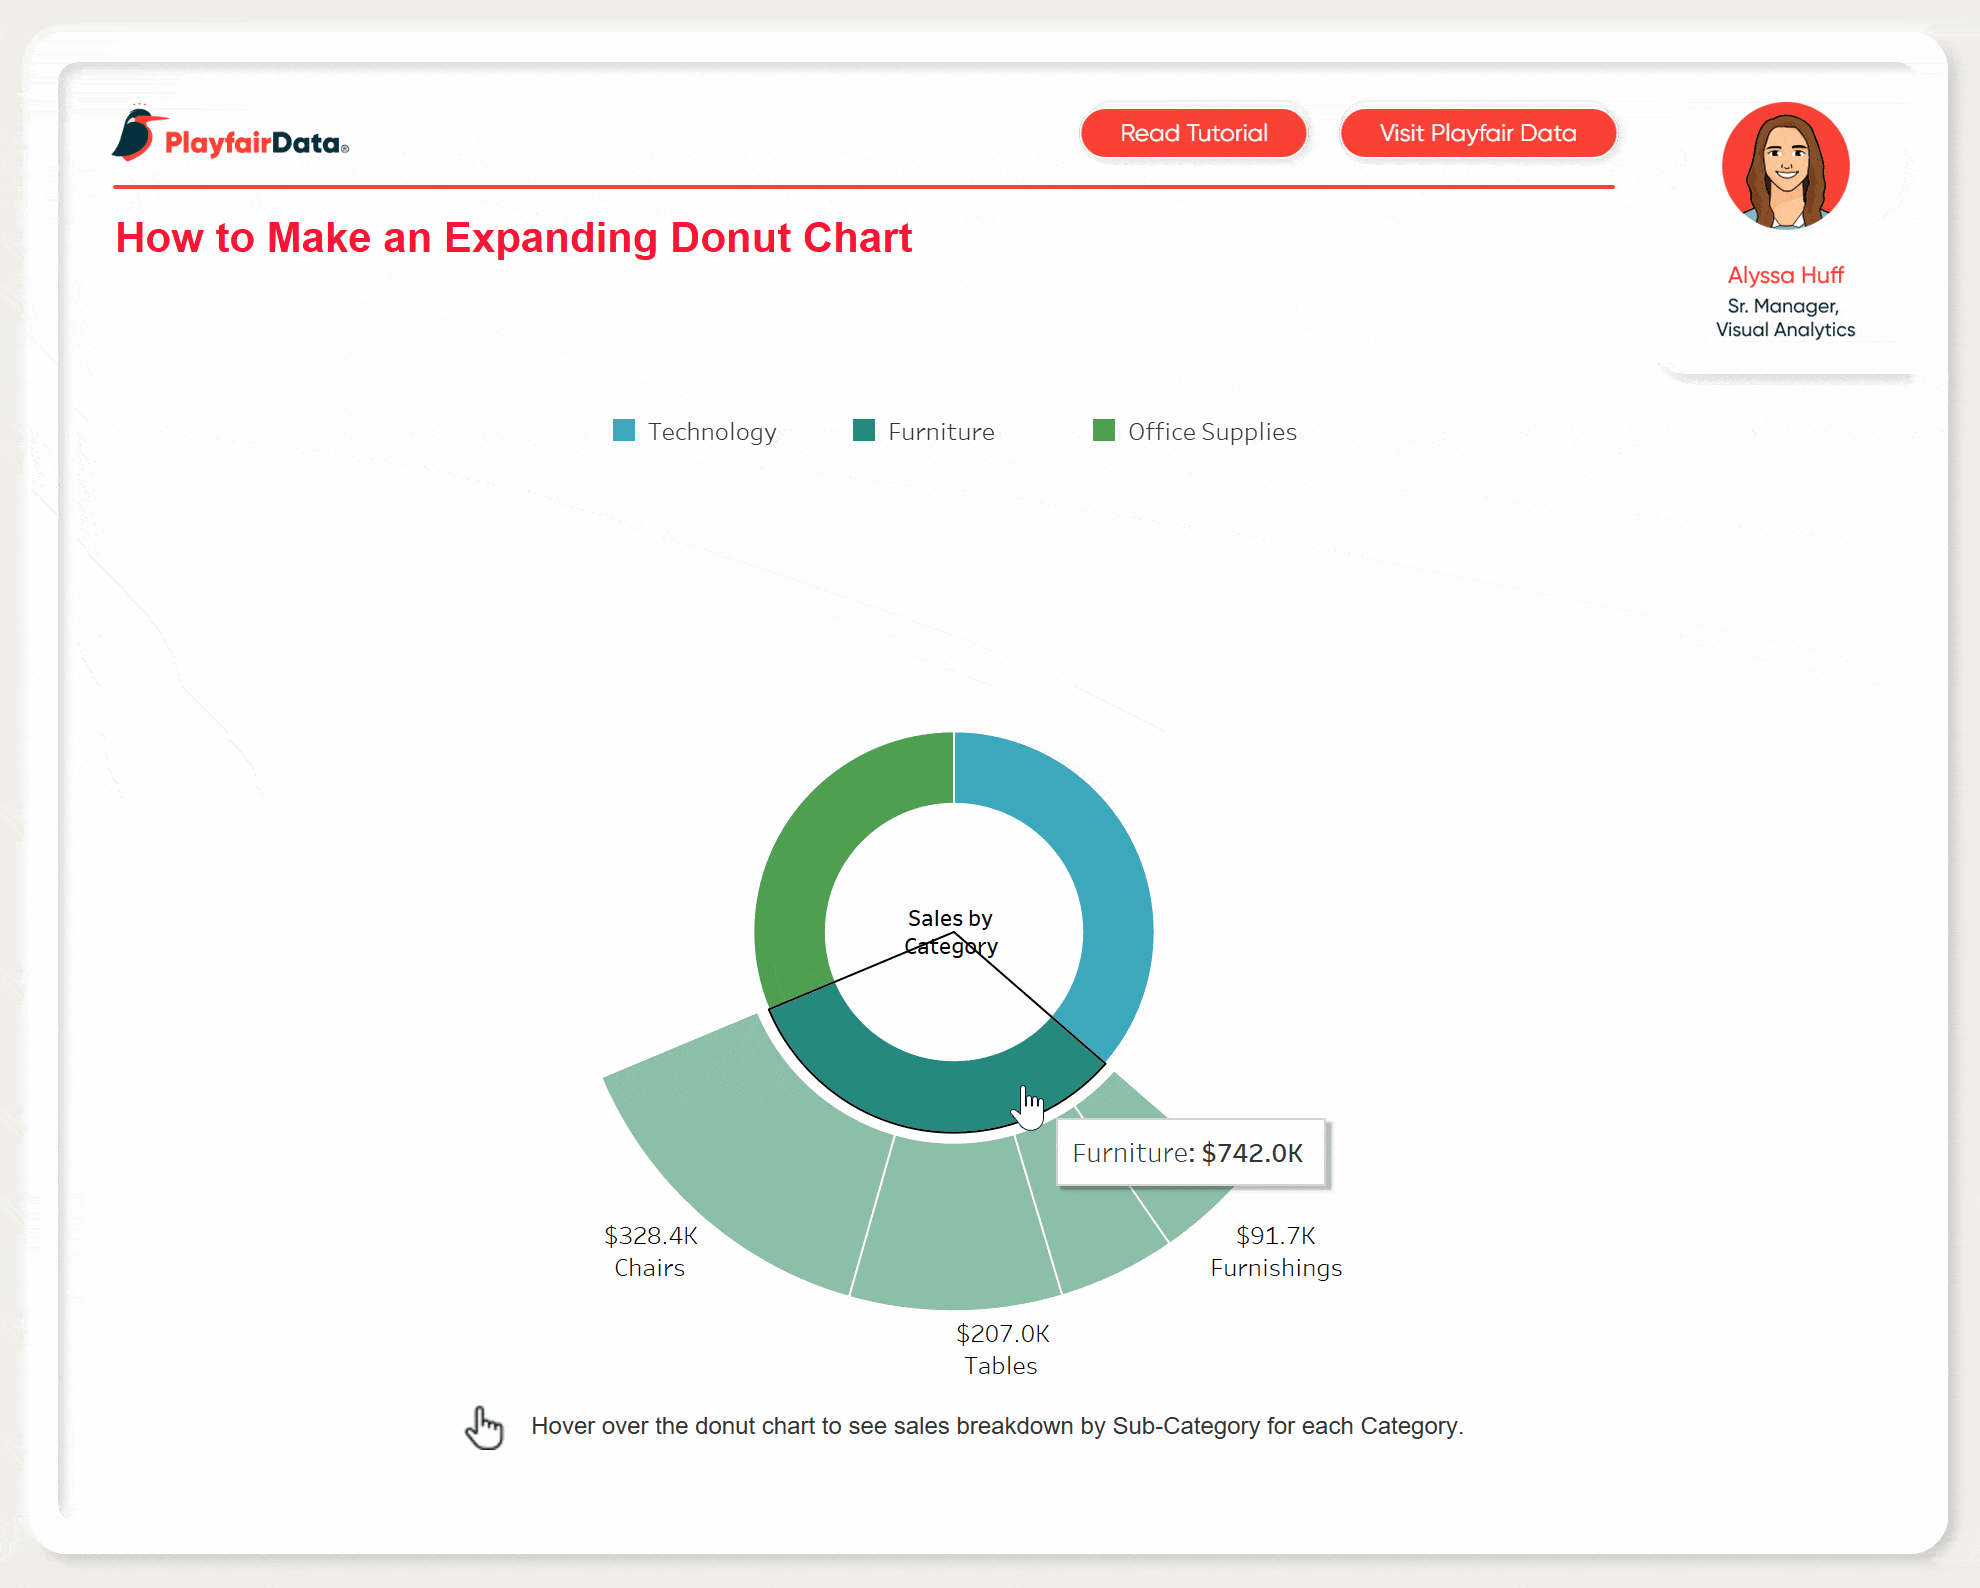Click the hover instructions text at bottom
Image resolution: width=1980 pixels, height=1588 pixels.
997,1426
